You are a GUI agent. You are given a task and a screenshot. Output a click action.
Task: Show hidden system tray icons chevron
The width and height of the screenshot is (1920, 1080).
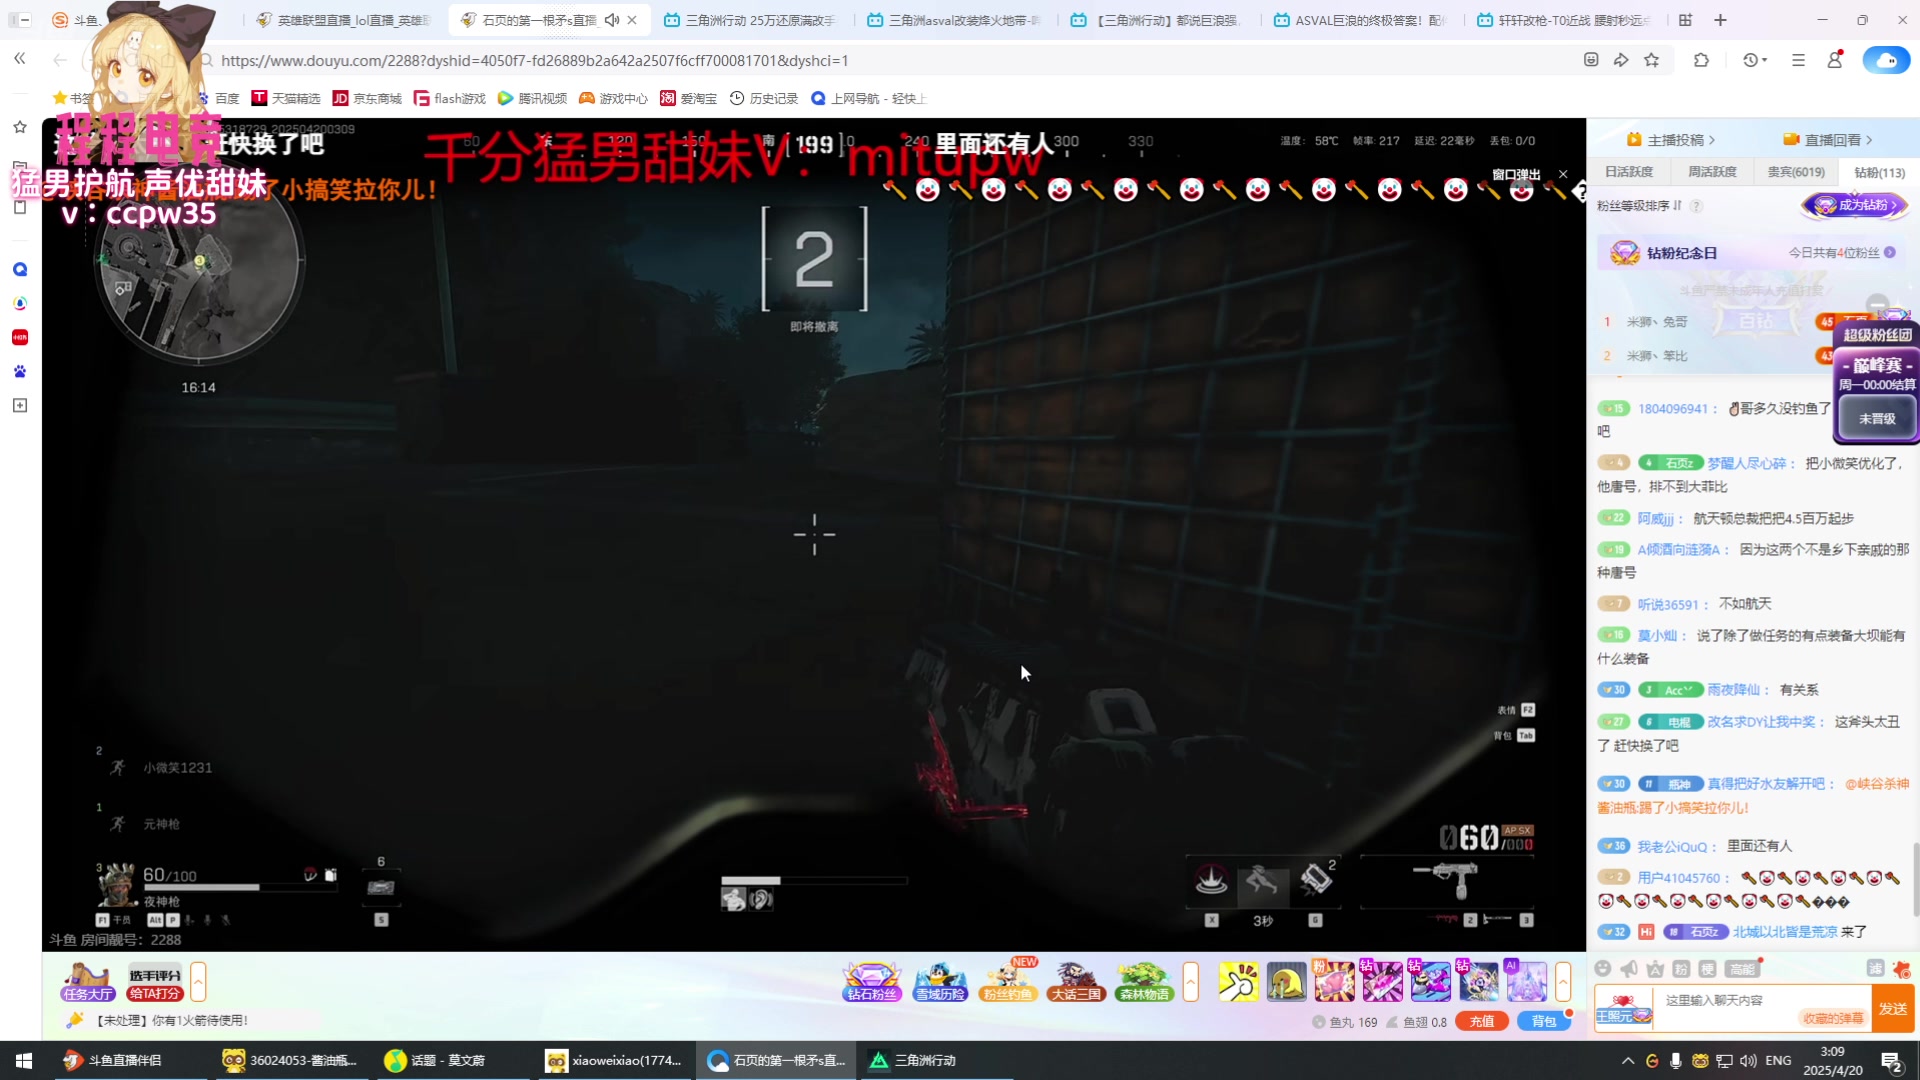[1628, 1060]
